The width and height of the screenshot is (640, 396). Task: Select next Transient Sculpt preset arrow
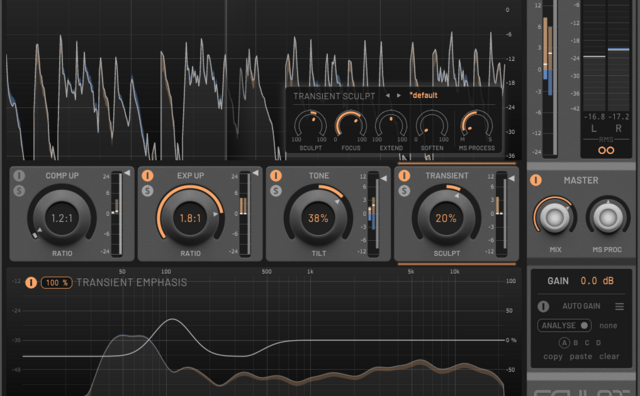point(399,96)
